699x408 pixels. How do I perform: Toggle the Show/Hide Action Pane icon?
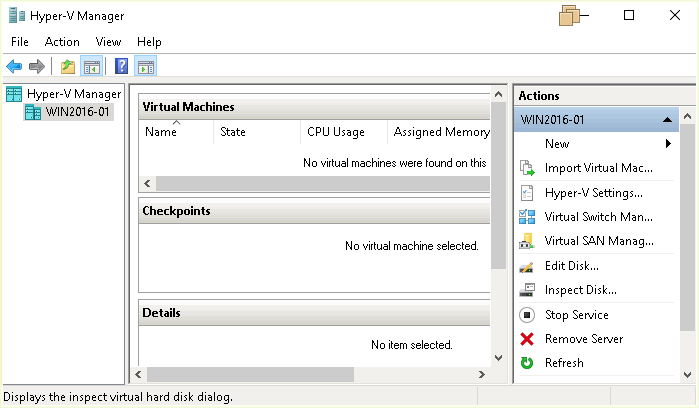(x=146, y=67)
